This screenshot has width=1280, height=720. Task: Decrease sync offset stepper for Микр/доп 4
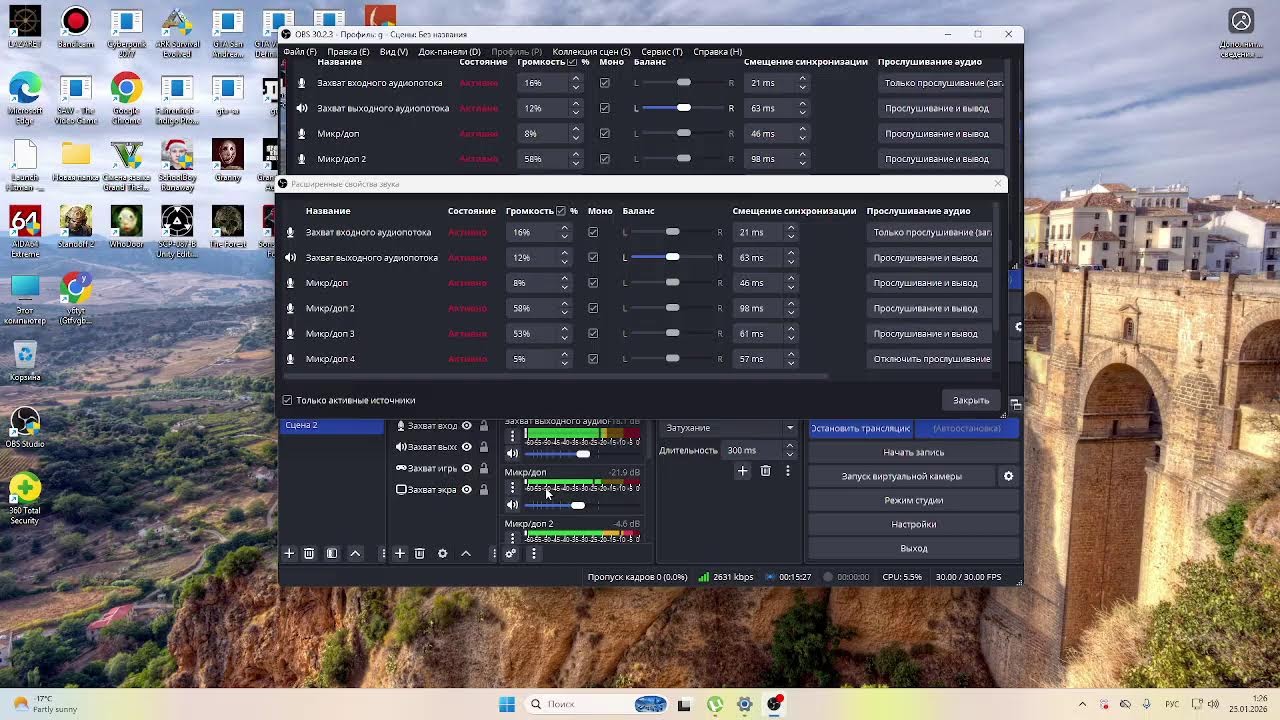(791, 363)
